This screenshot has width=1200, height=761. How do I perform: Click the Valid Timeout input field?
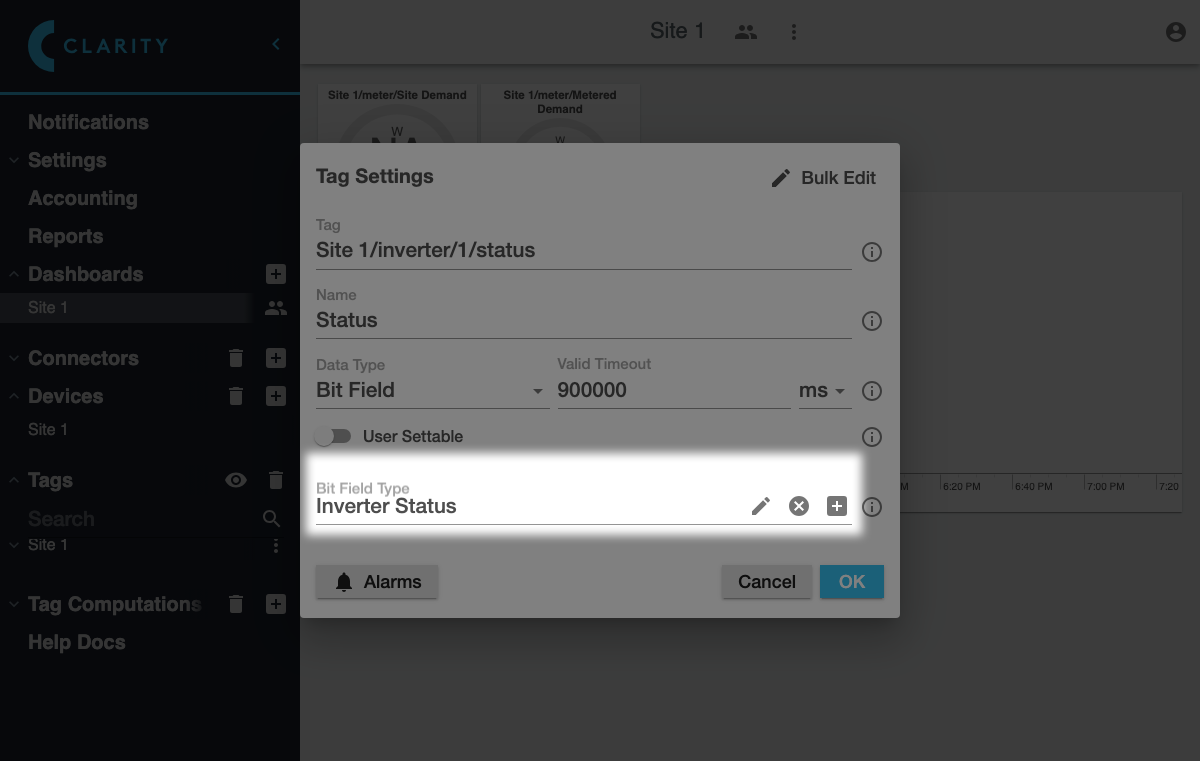672,391
